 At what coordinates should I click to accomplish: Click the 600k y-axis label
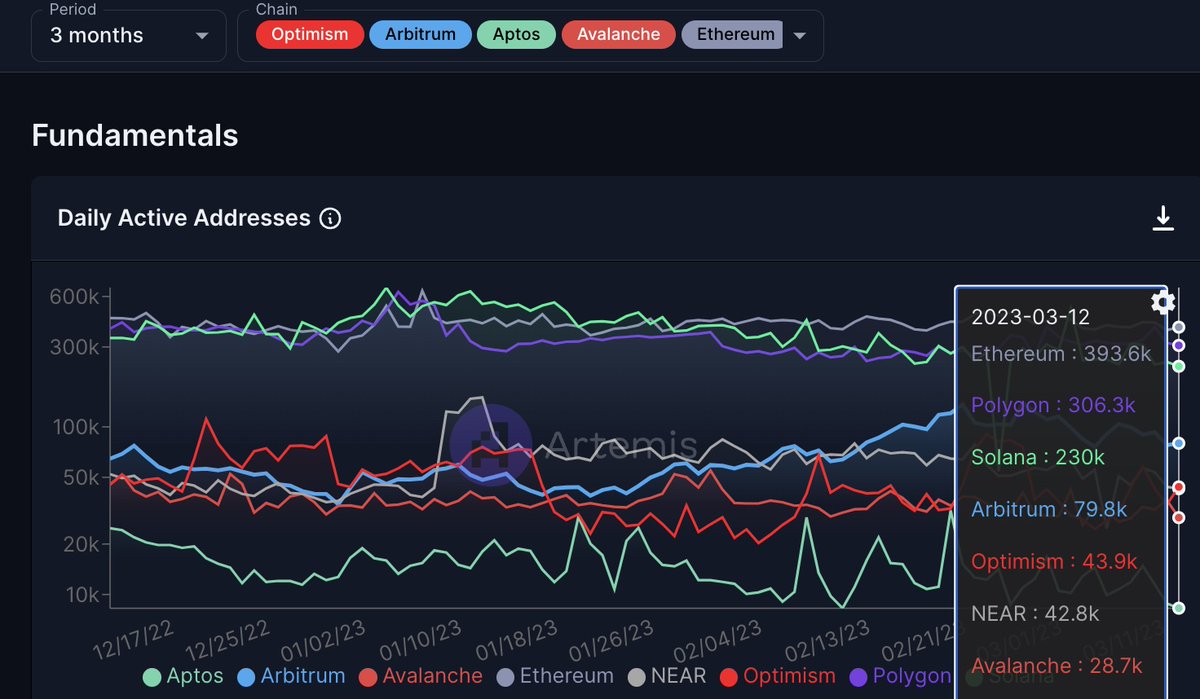(74, 297)
